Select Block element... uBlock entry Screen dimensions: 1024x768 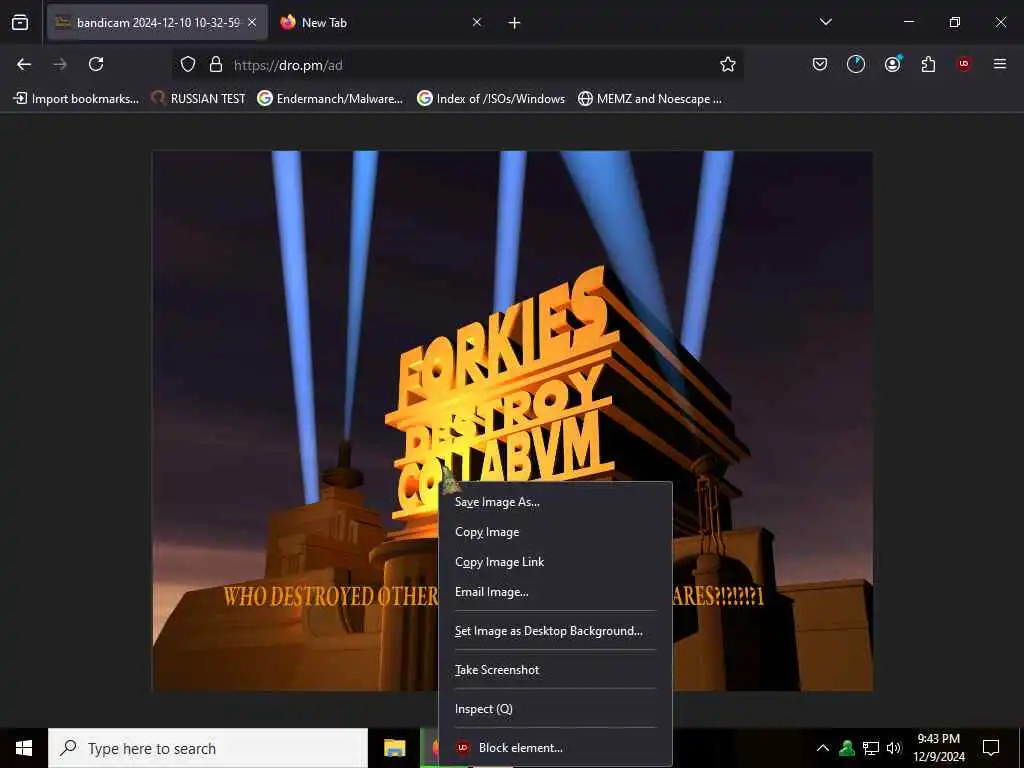[555, 748]
